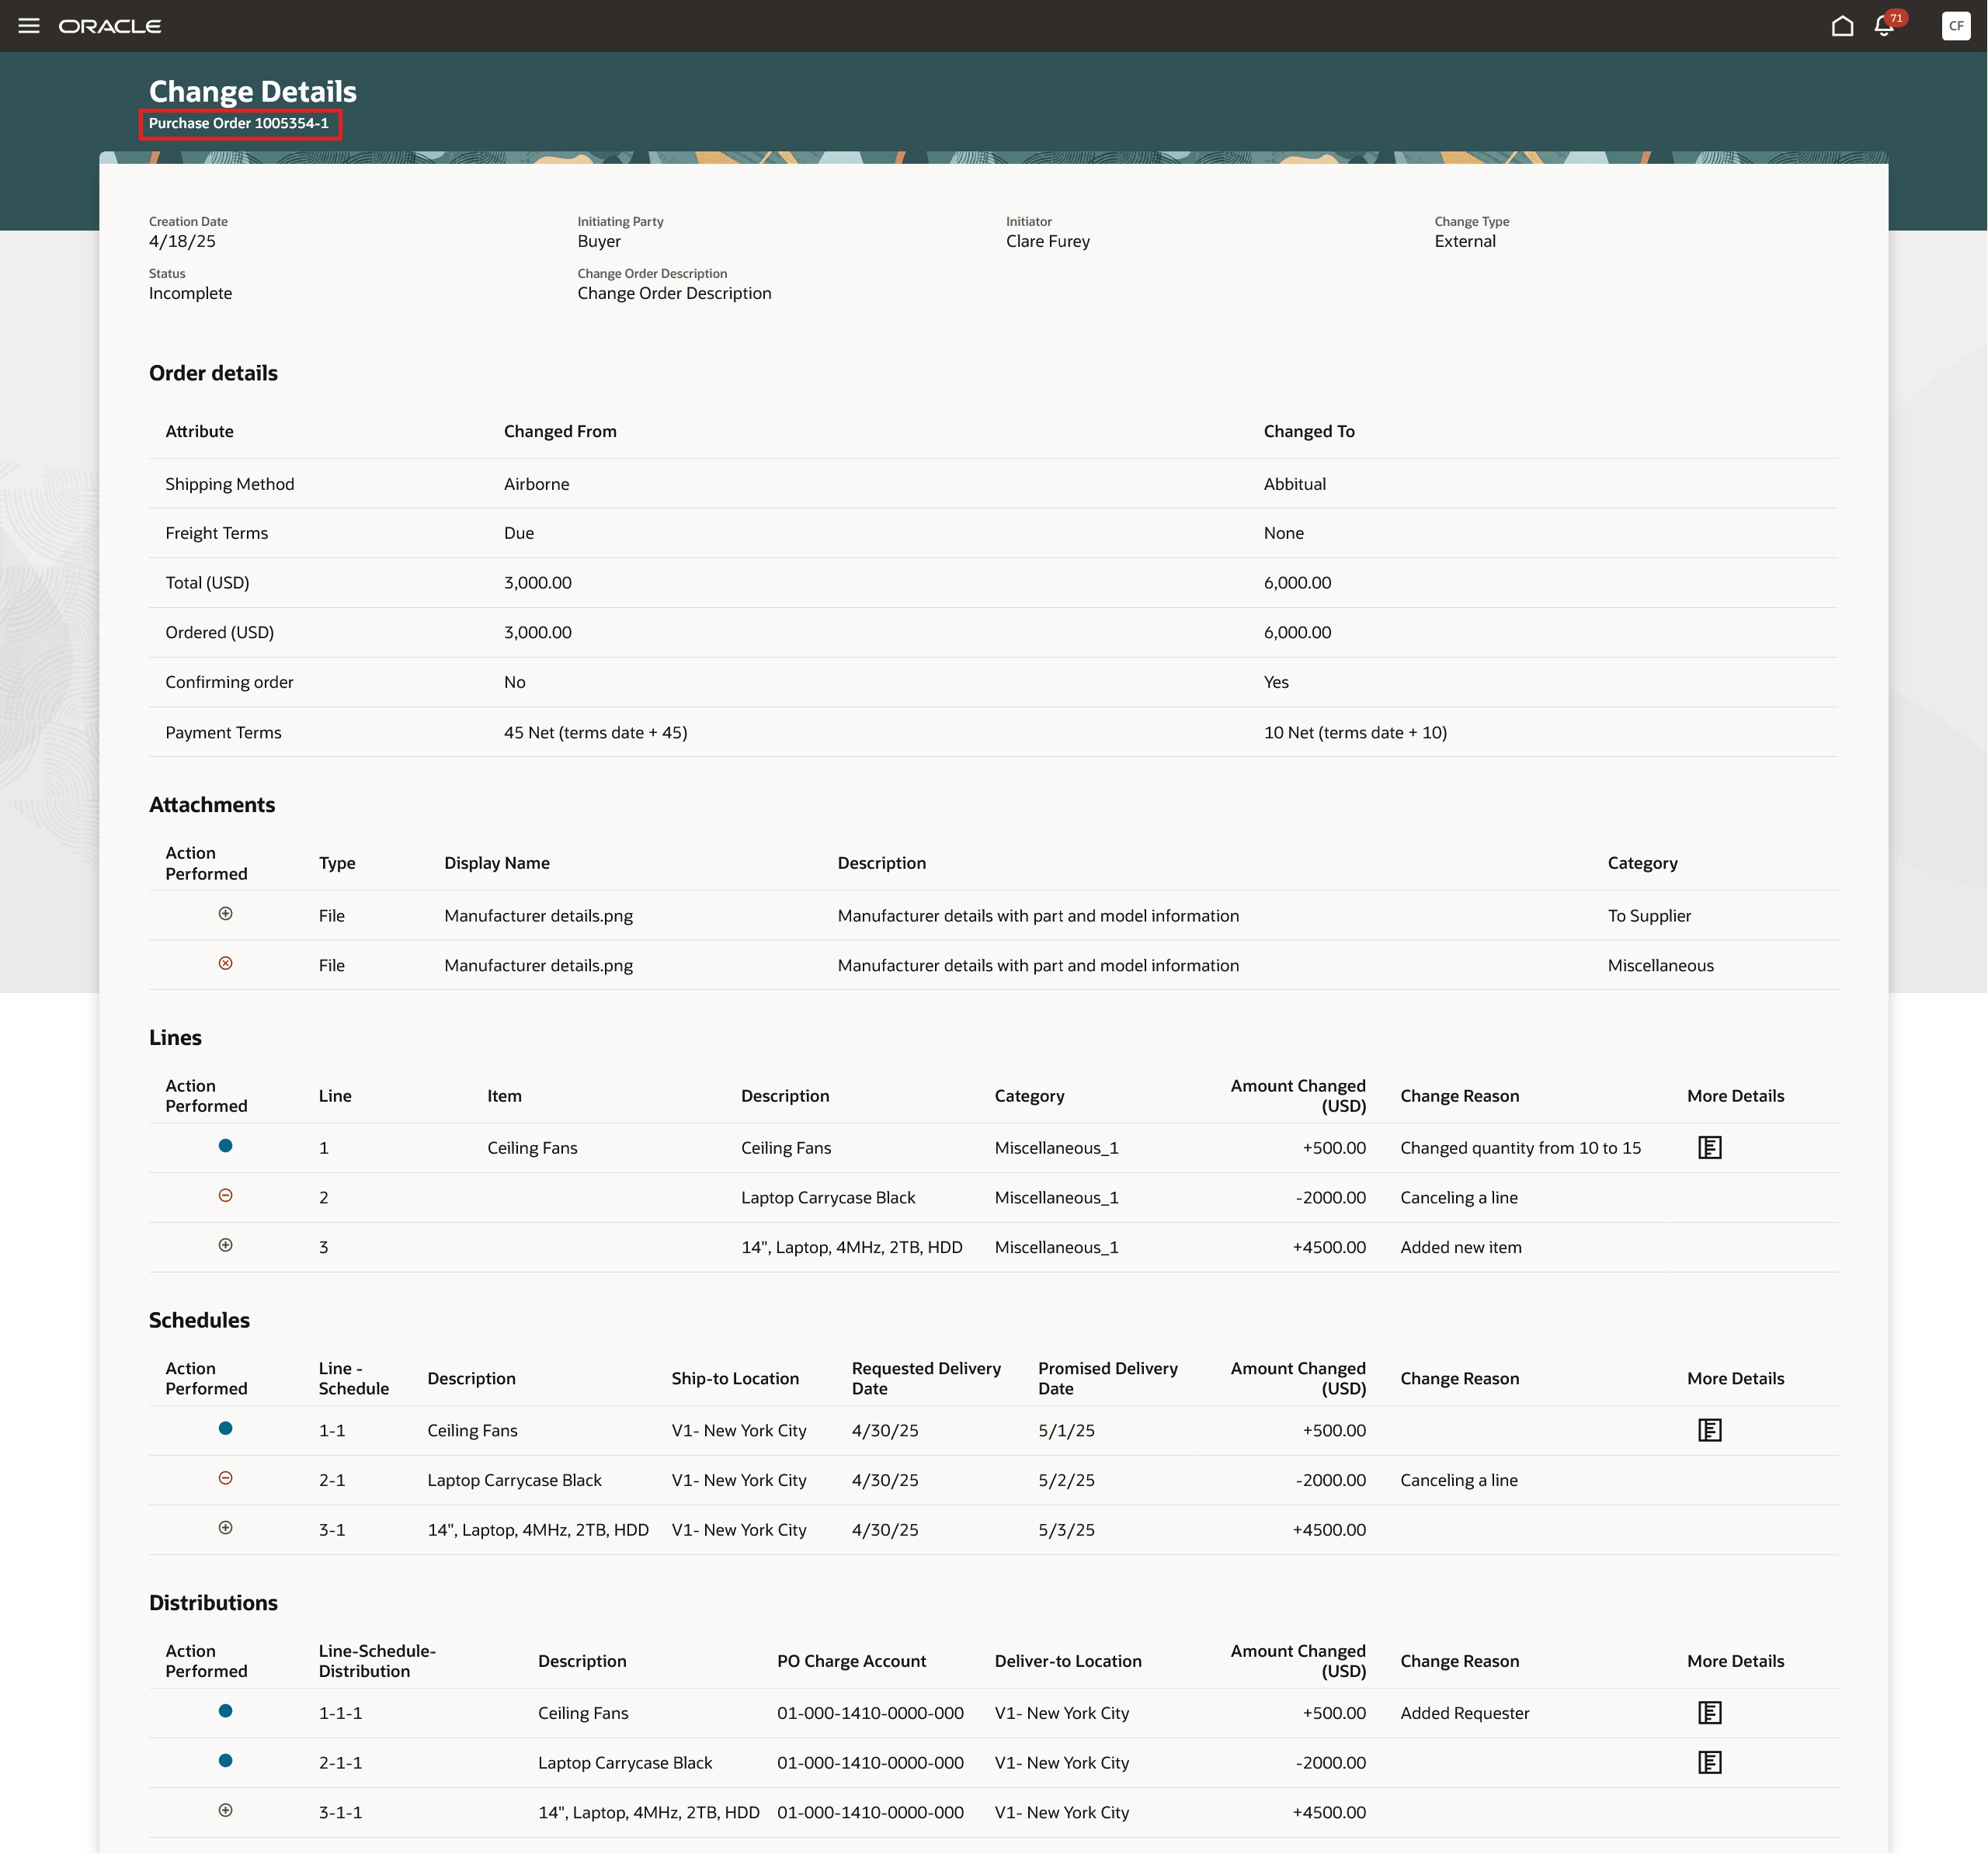Screen dimensions: 1988x1854
Task: Open More Details for distribution 1-1-1
Action: [1710, 1712]
